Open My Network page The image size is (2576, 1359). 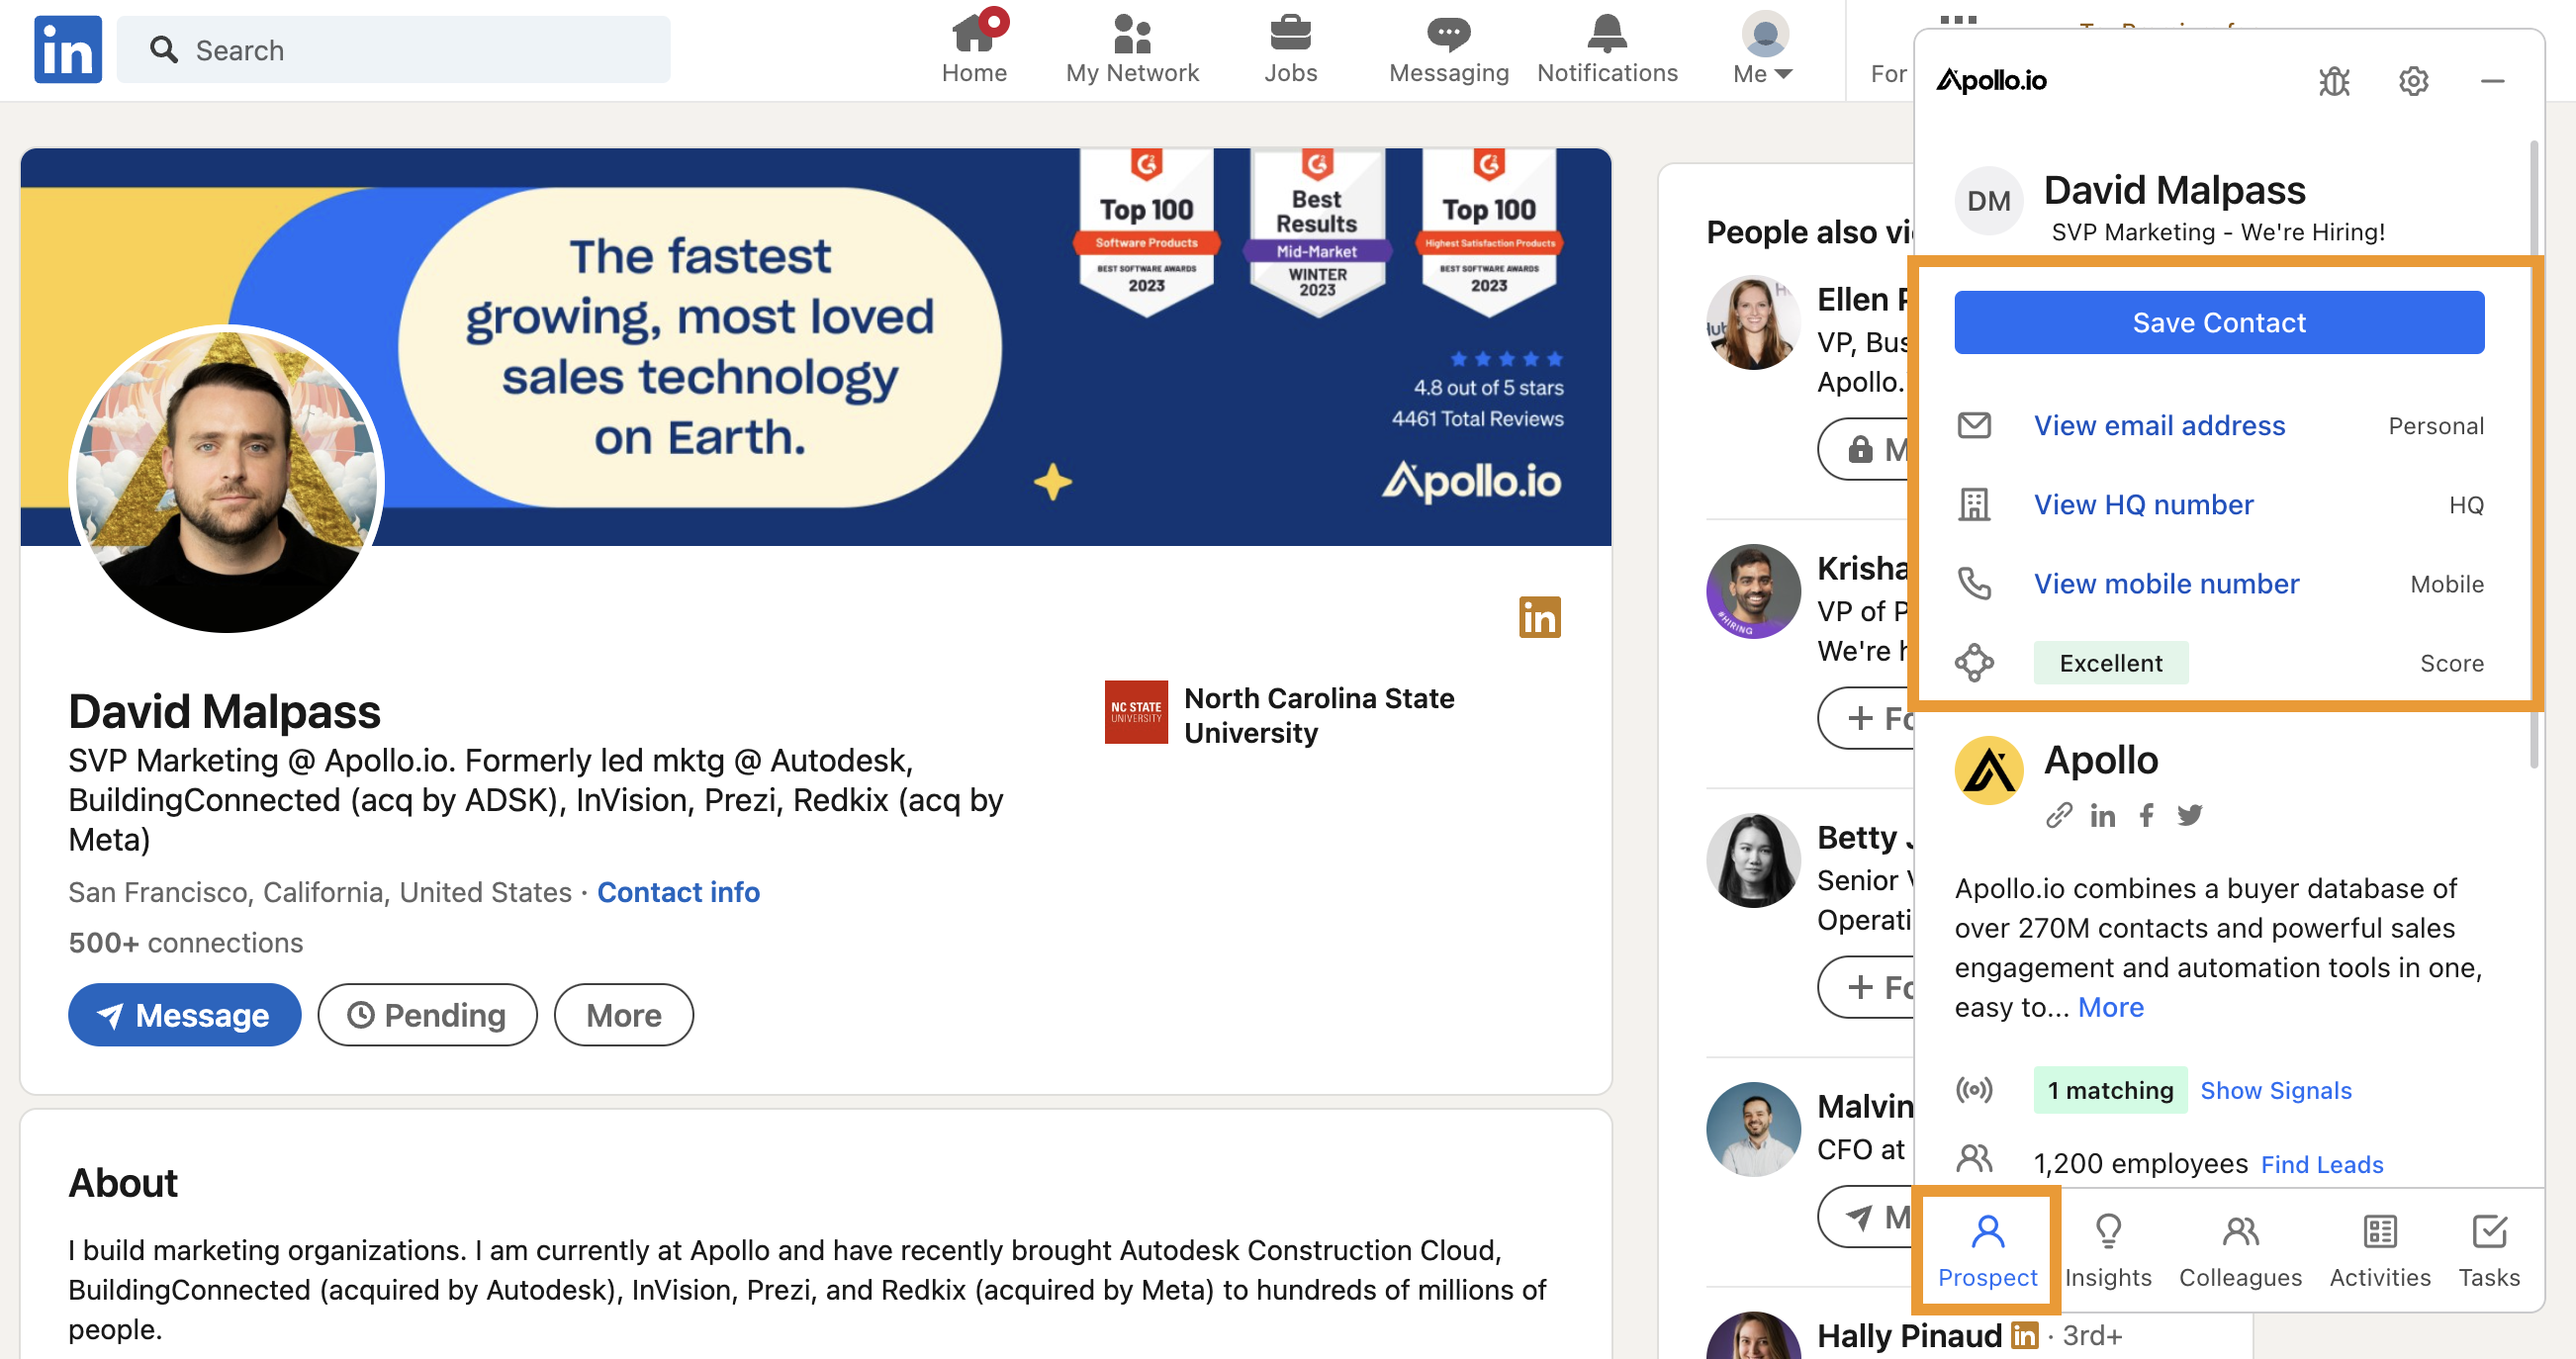[1132, 48]
